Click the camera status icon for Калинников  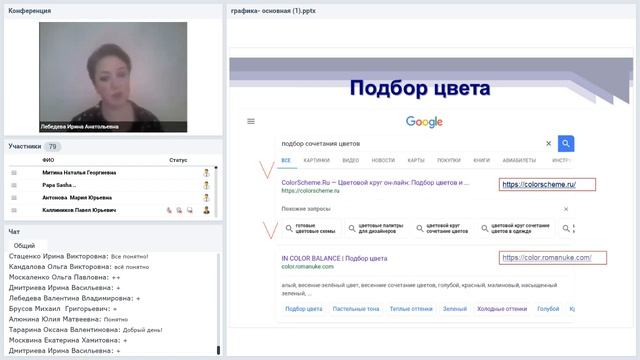click(179, 210)
